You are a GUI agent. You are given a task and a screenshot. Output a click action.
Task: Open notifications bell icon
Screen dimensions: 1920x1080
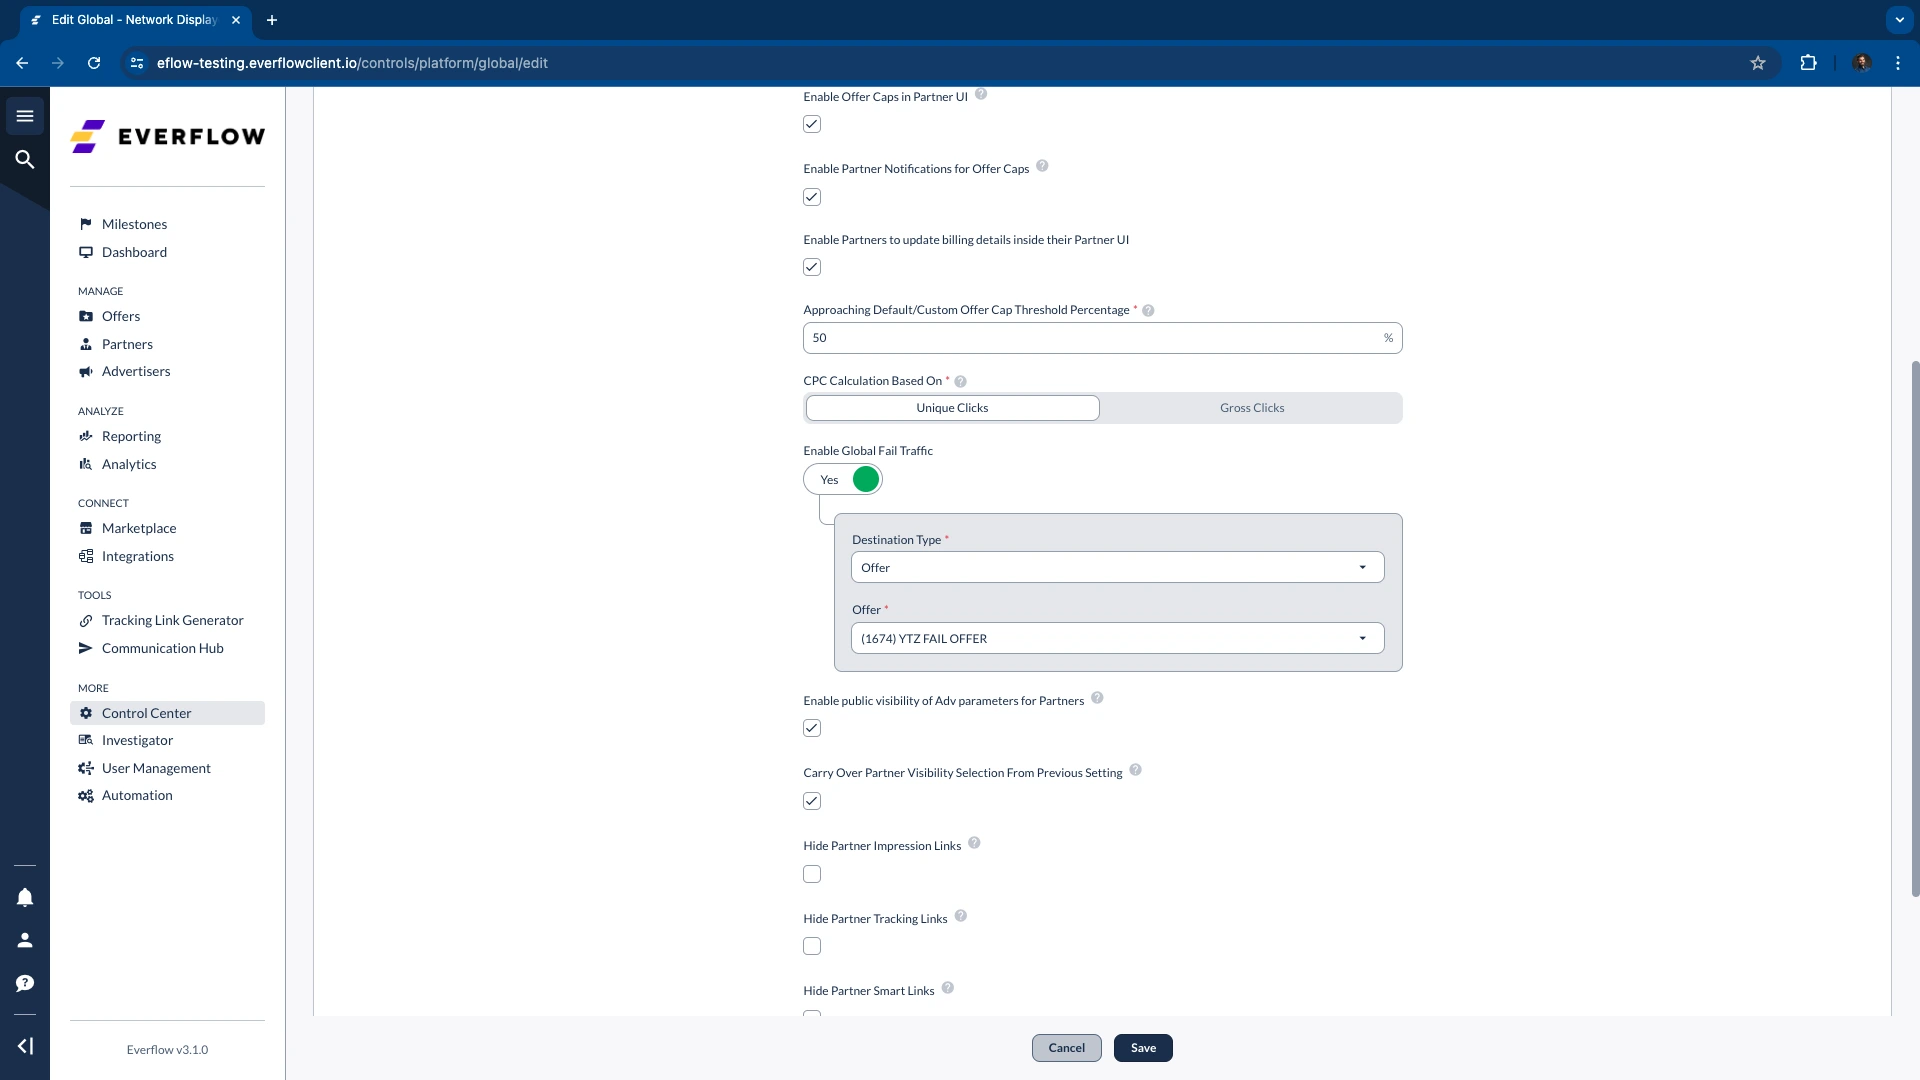click(25, 897)
